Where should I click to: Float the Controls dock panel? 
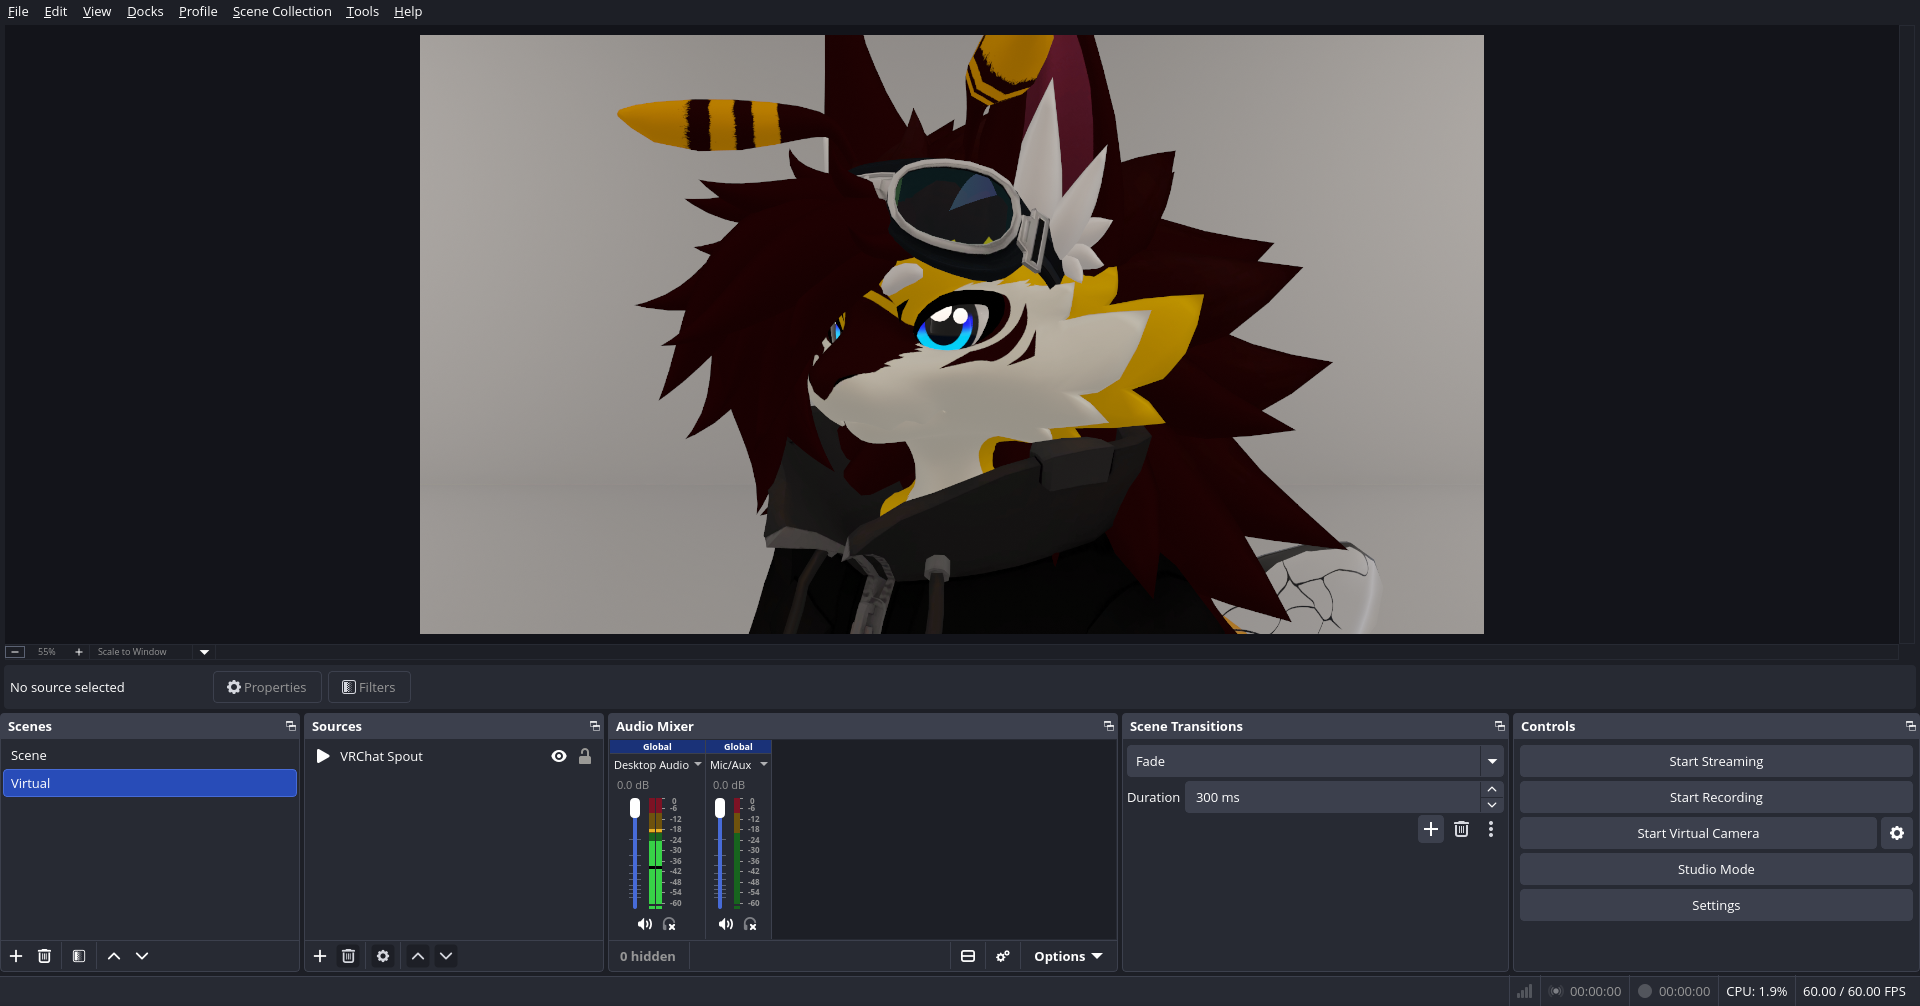pos(1910,726)
